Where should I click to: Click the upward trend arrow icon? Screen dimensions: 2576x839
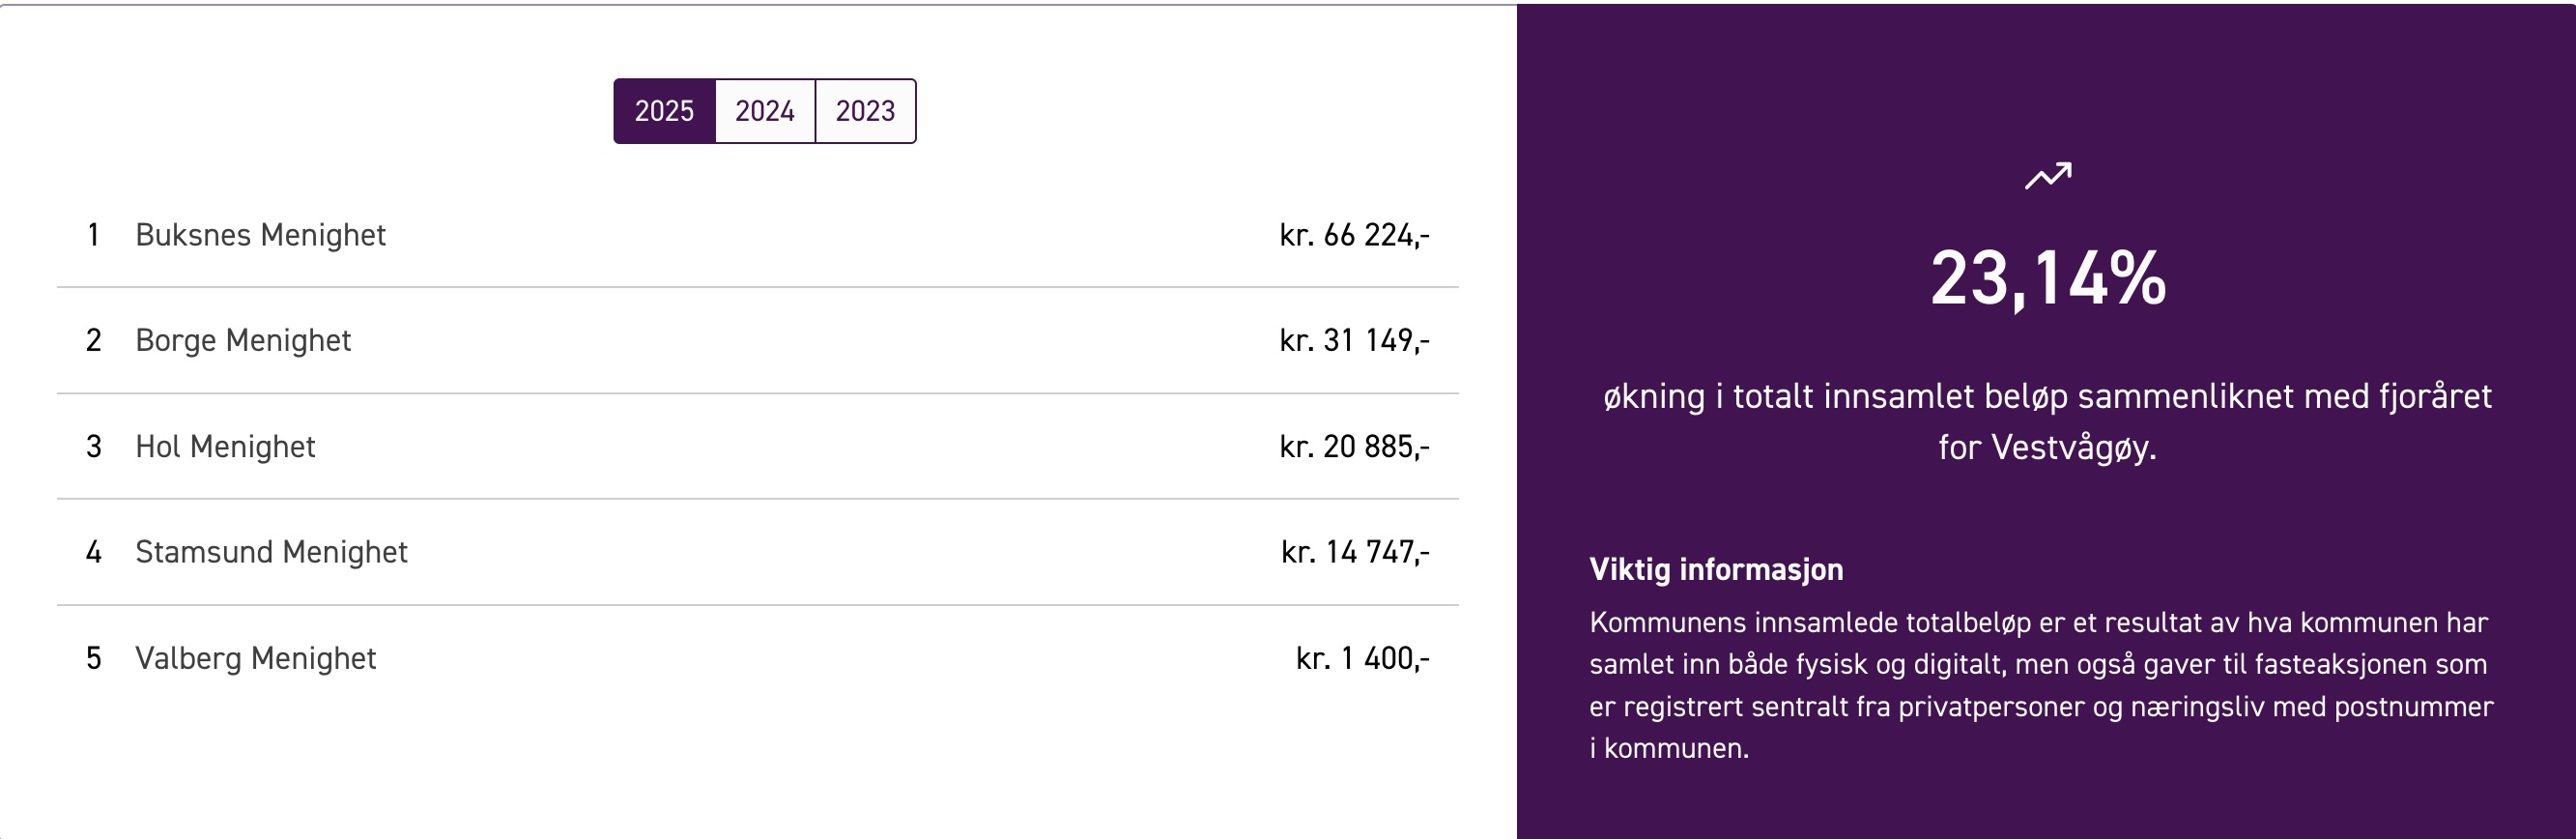coord(2048,176)
